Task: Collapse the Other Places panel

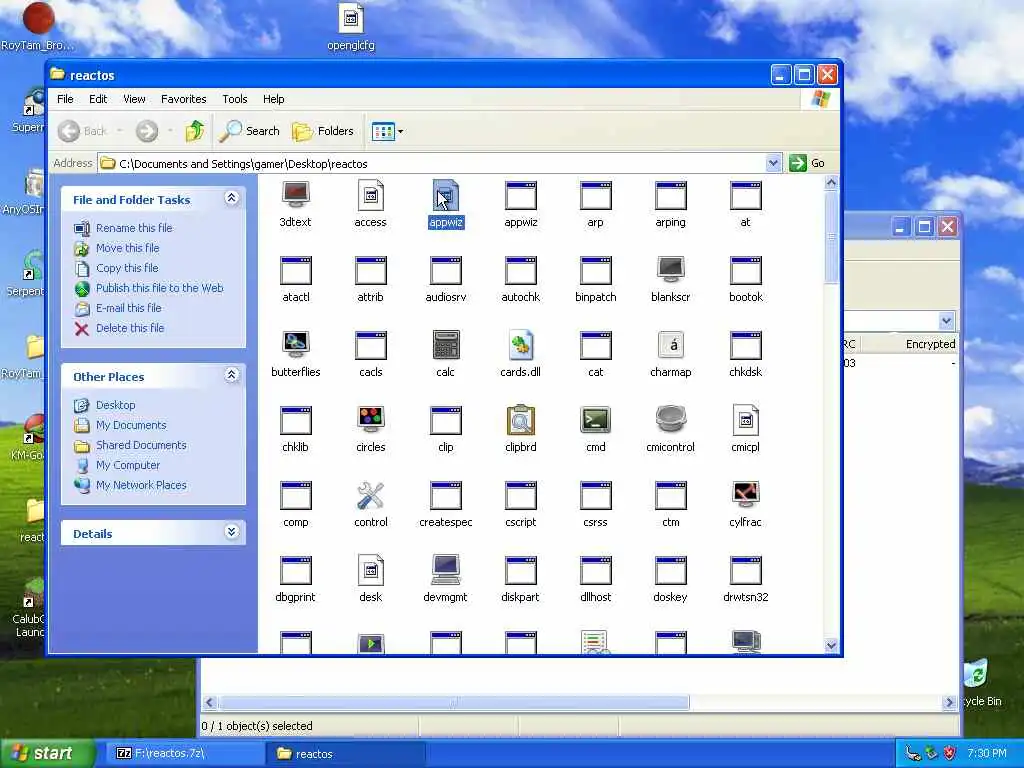Action: 231,375
